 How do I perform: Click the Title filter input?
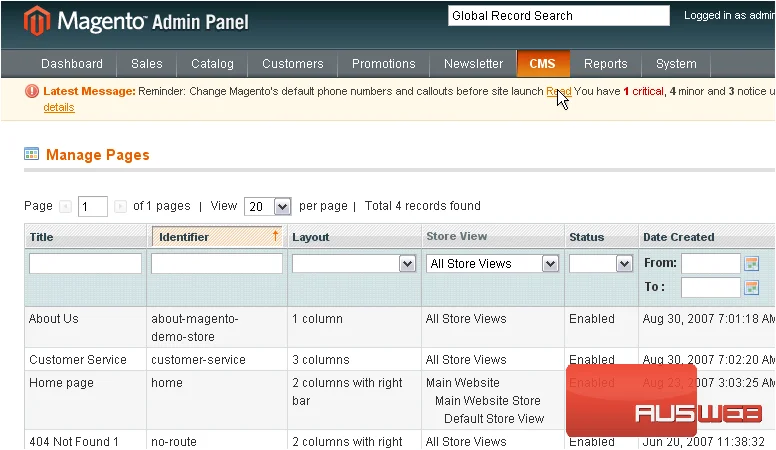(85, 263)
